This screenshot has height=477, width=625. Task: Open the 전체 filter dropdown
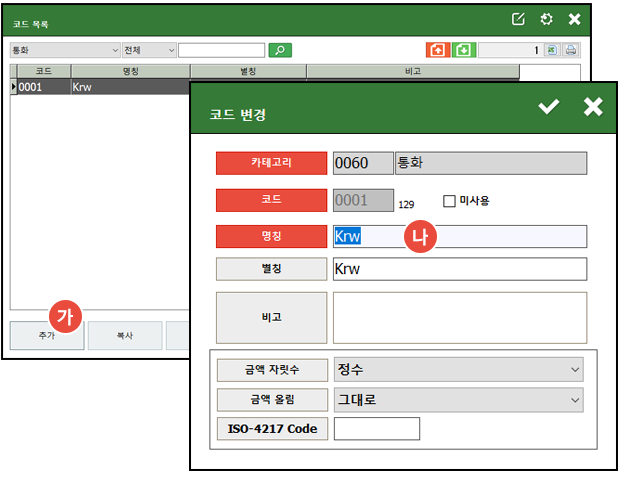tap(149, 50)
